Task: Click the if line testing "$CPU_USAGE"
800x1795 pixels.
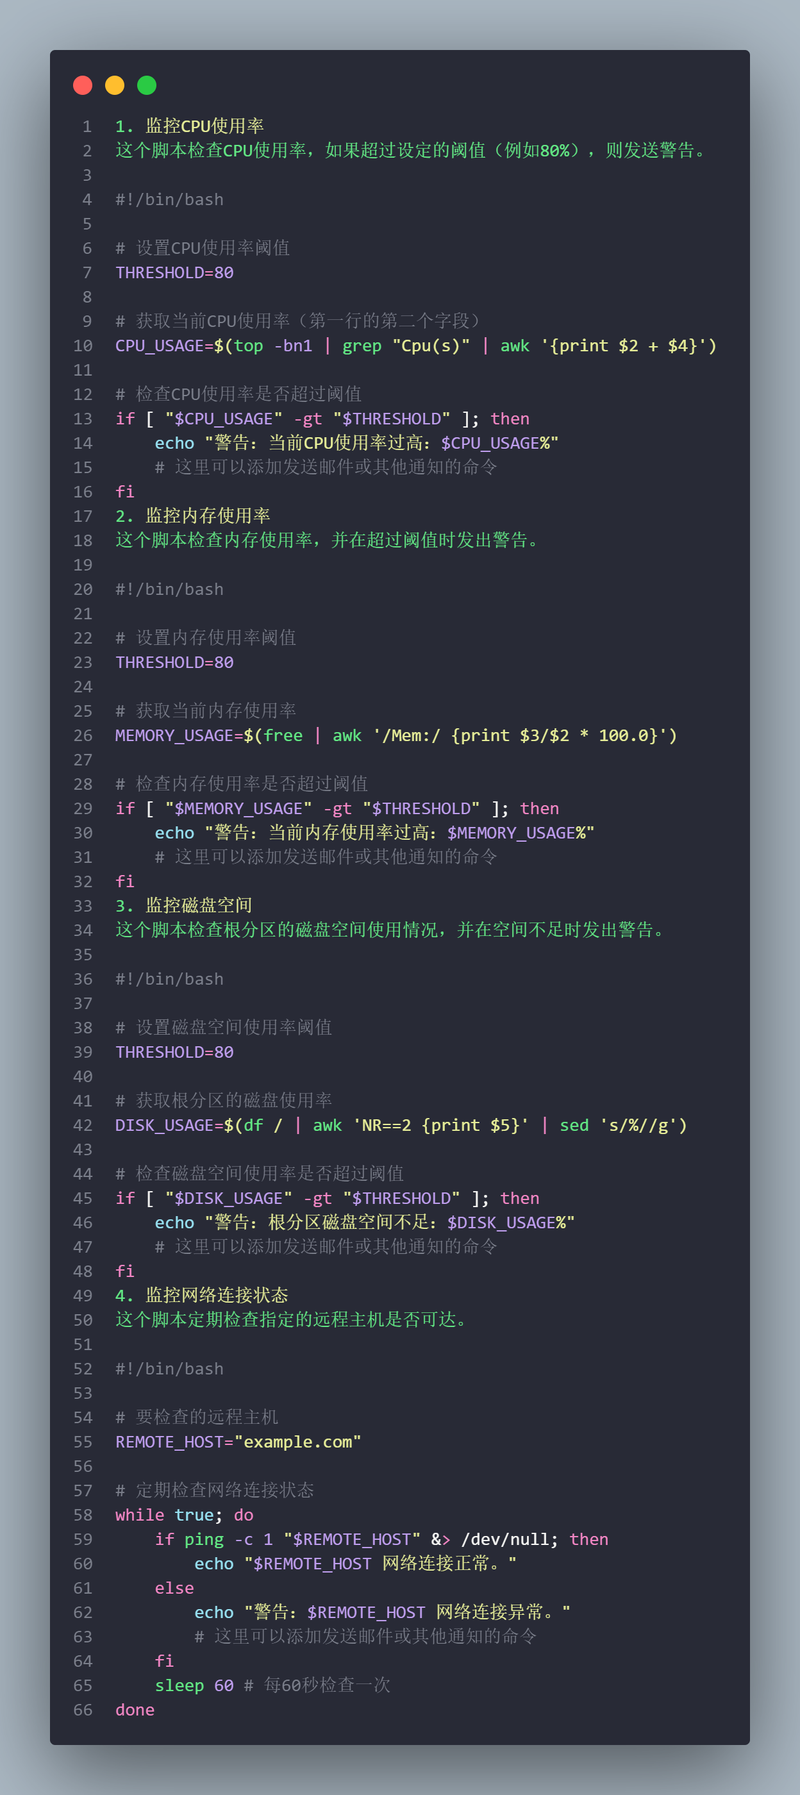Action: click(x=322, y=418)
